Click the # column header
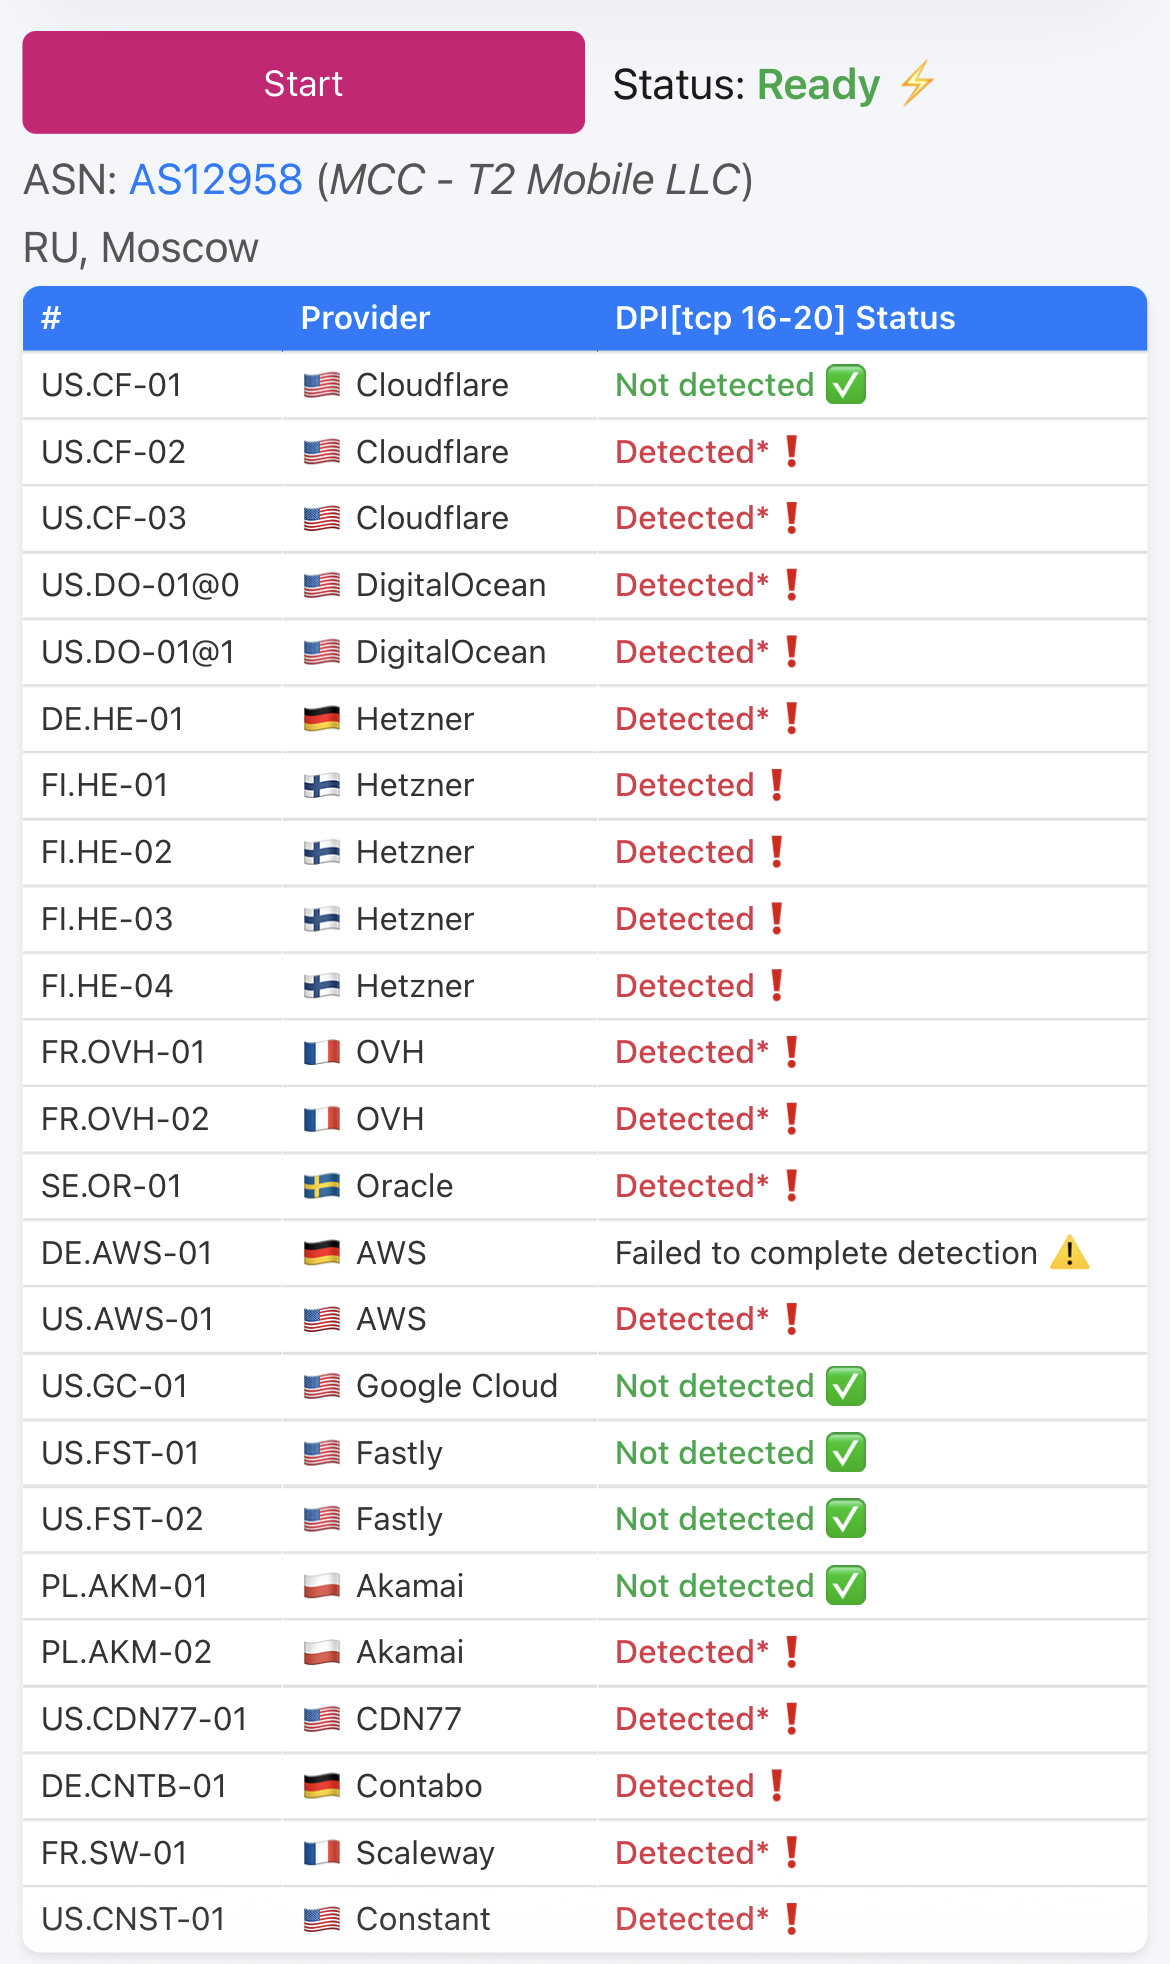The height and width of the screenshot is (1964, 1170). click(52, 318)
